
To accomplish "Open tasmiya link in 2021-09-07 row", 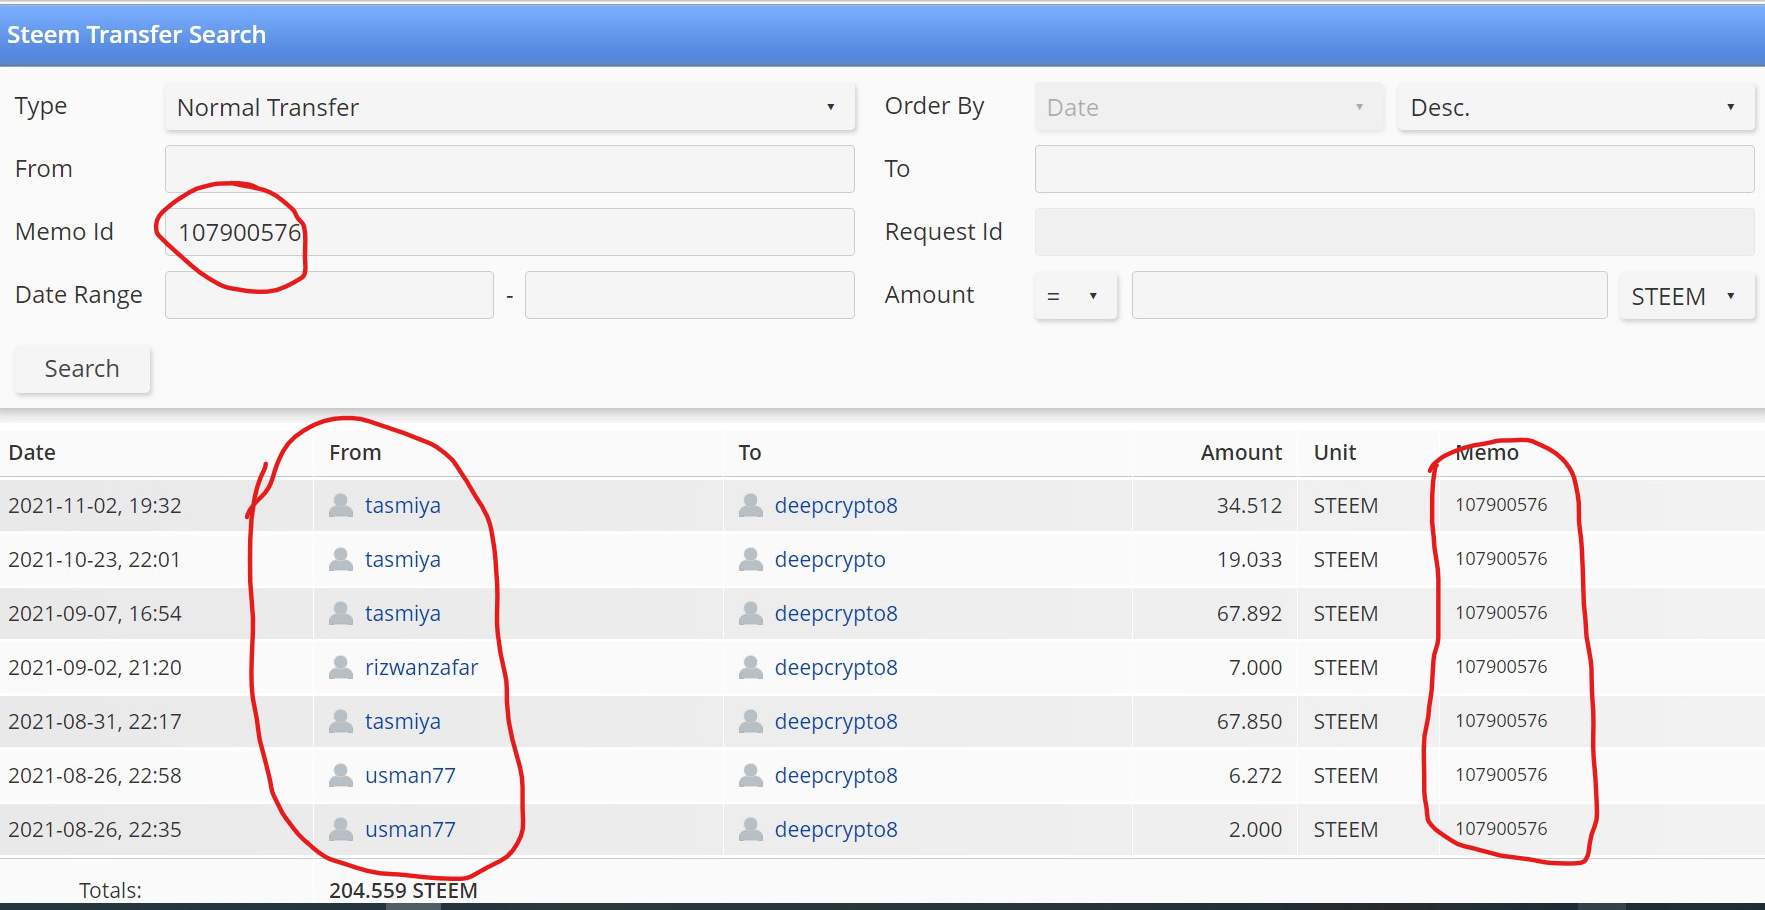I will pyautogui.click(x=403, y=613).
